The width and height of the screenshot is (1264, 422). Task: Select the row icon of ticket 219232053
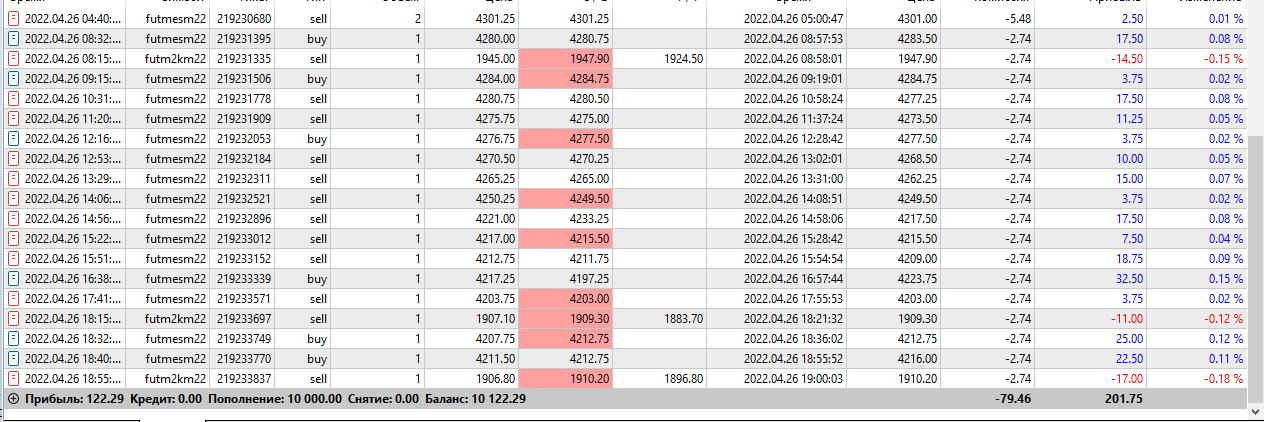tap(13, 139)
